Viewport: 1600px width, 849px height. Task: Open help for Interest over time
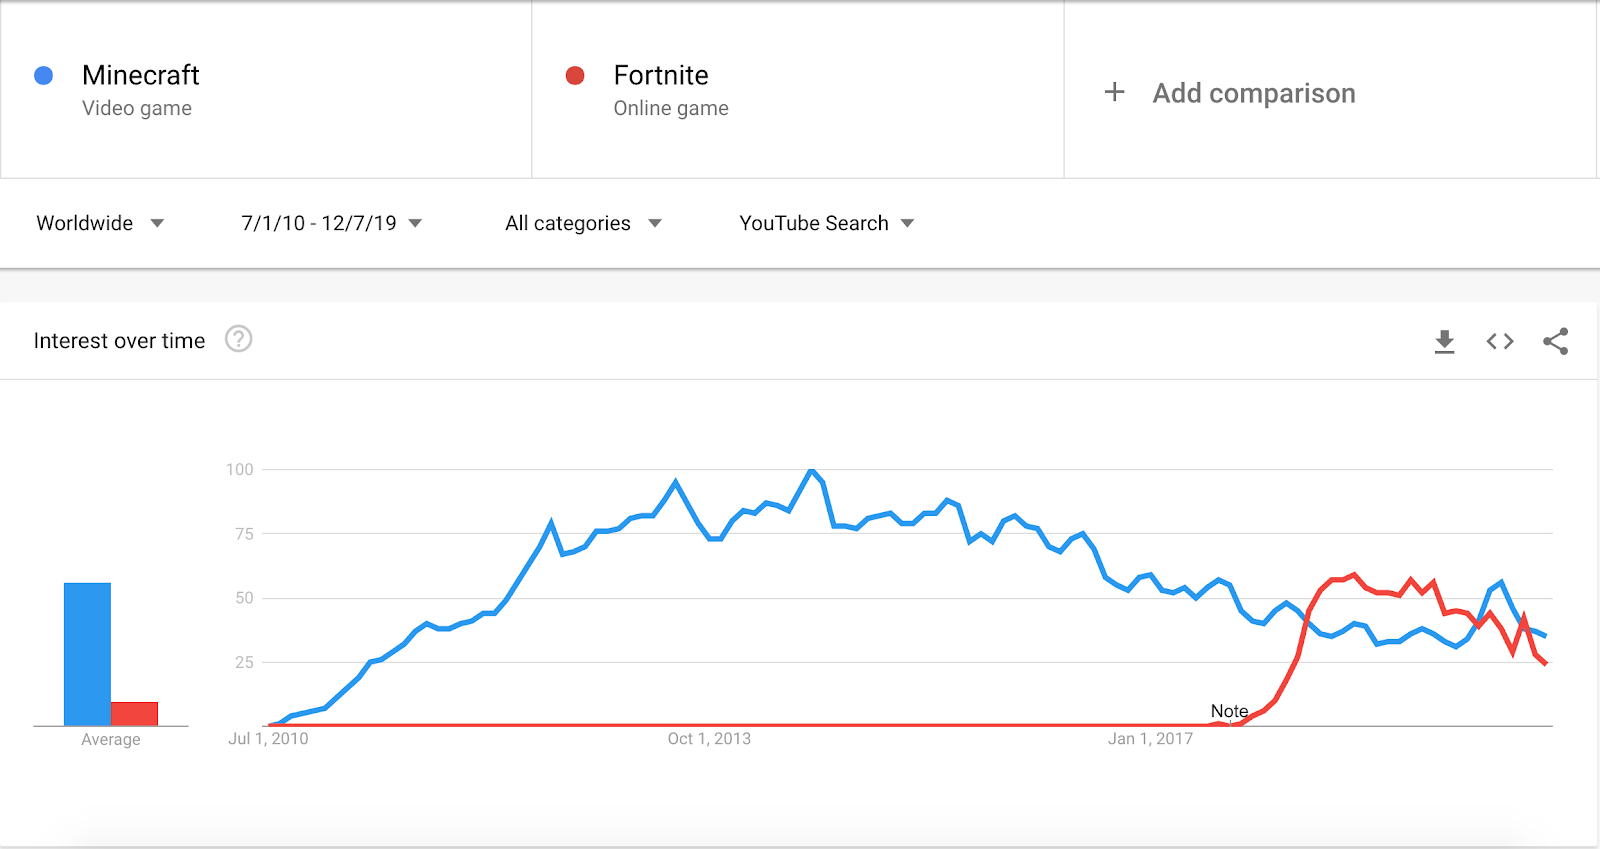coord(238,340)
